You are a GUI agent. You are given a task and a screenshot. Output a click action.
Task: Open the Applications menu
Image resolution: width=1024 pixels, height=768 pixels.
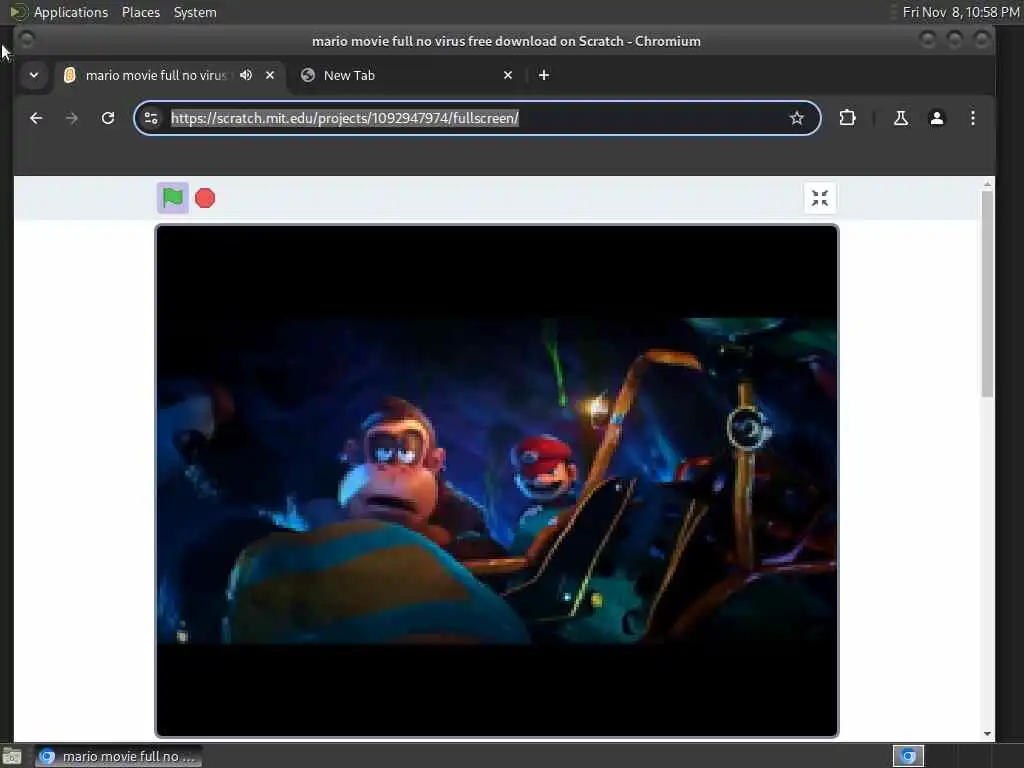tap(71, 12)
